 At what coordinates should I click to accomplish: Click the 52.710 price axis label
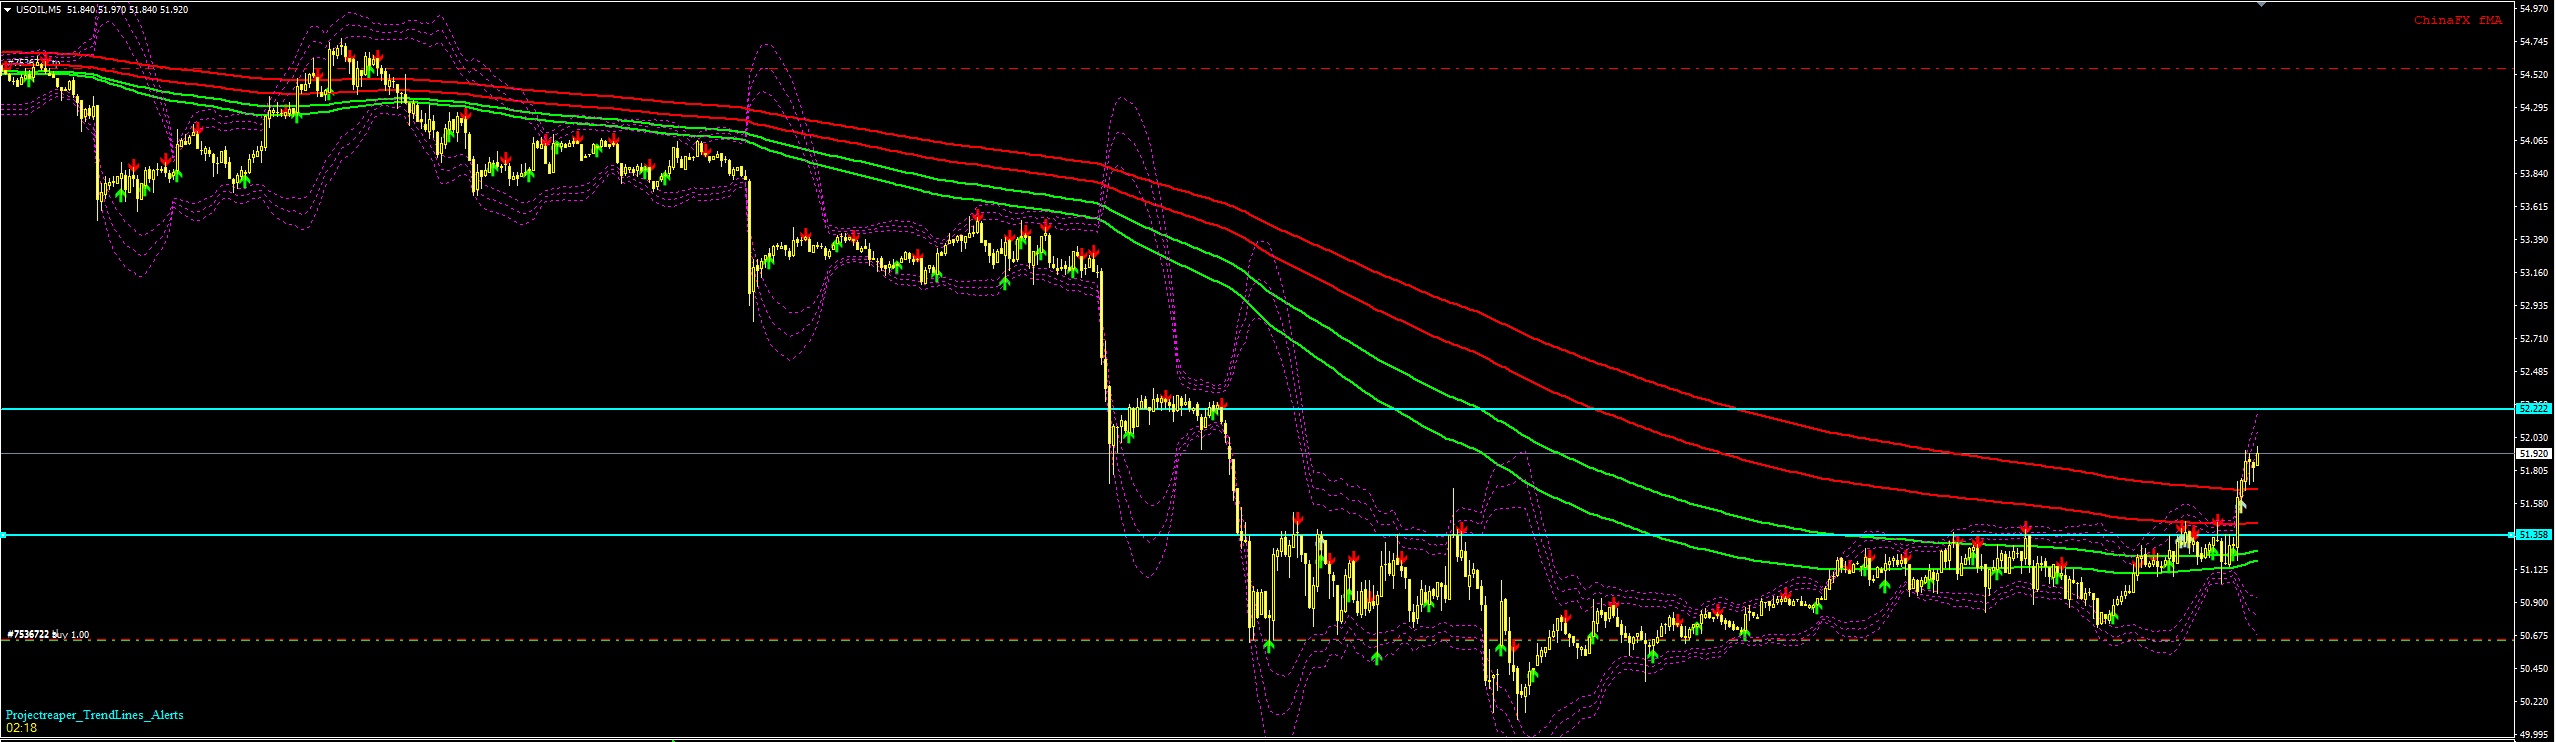coord(2535,338)
